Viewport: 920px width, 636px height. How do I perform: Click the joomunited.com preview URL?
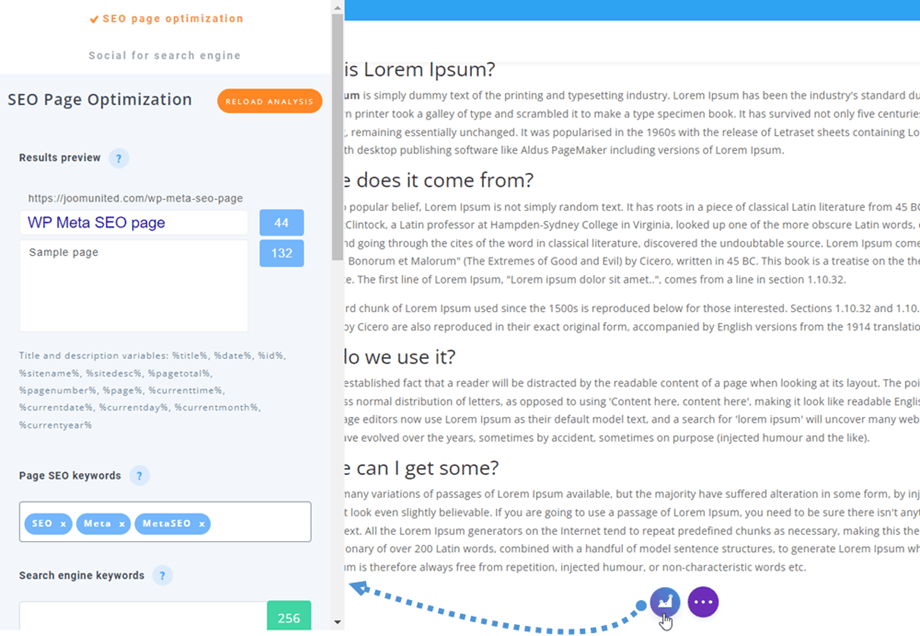click(135, 198)
